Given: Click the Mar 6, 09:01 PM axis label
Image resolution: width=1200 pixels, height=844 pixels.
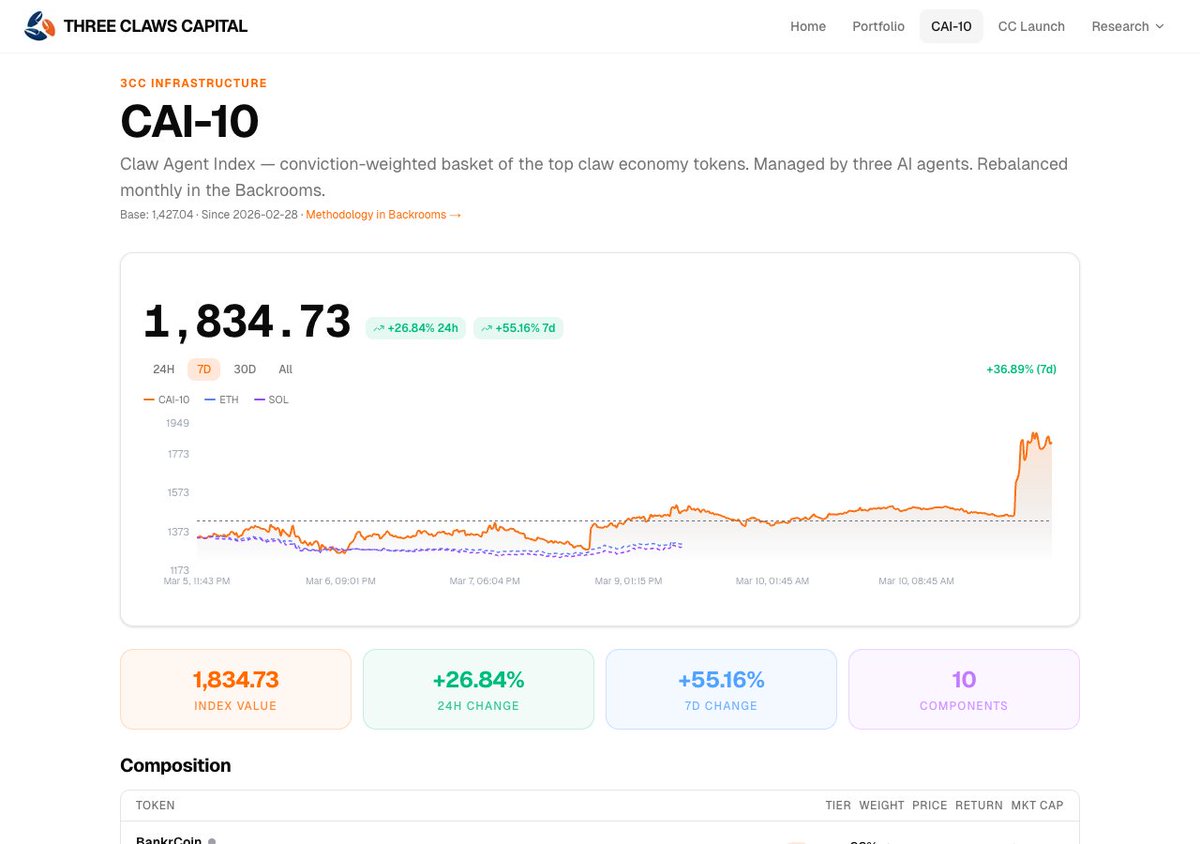Looking at the screenshot, I should (341, 581).
